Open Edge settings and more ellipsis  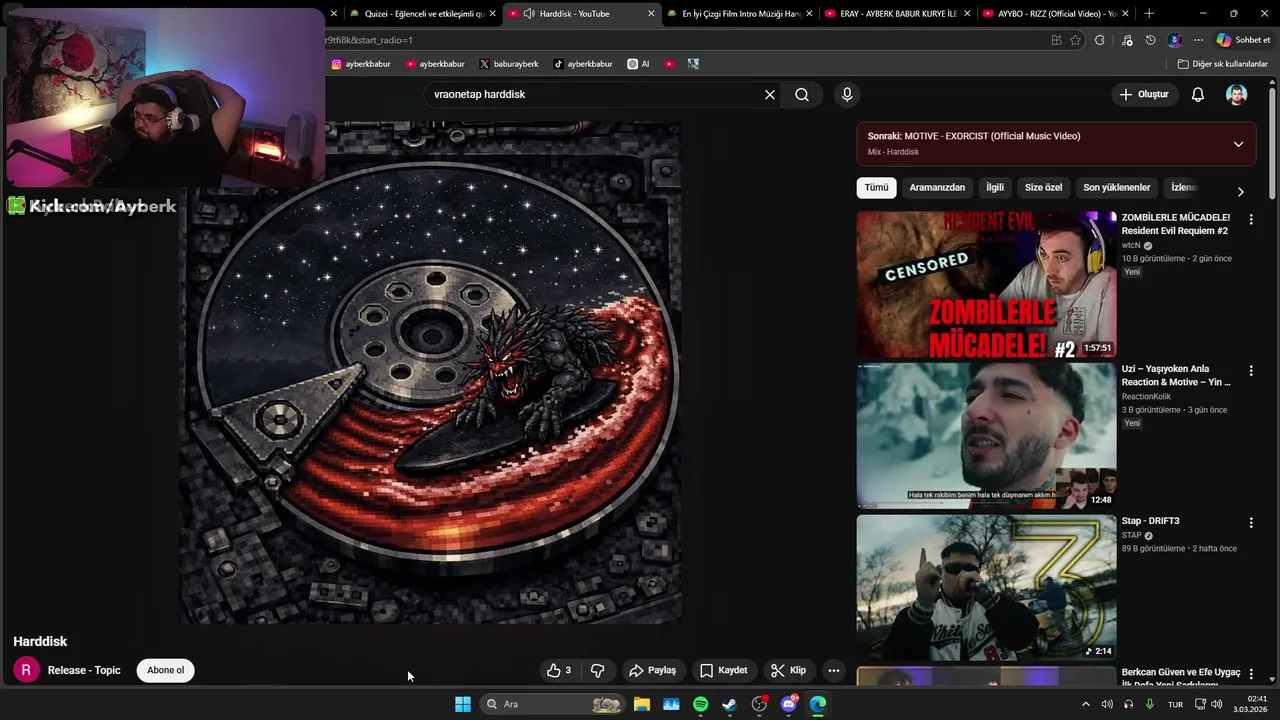[x=1198, y=40]
